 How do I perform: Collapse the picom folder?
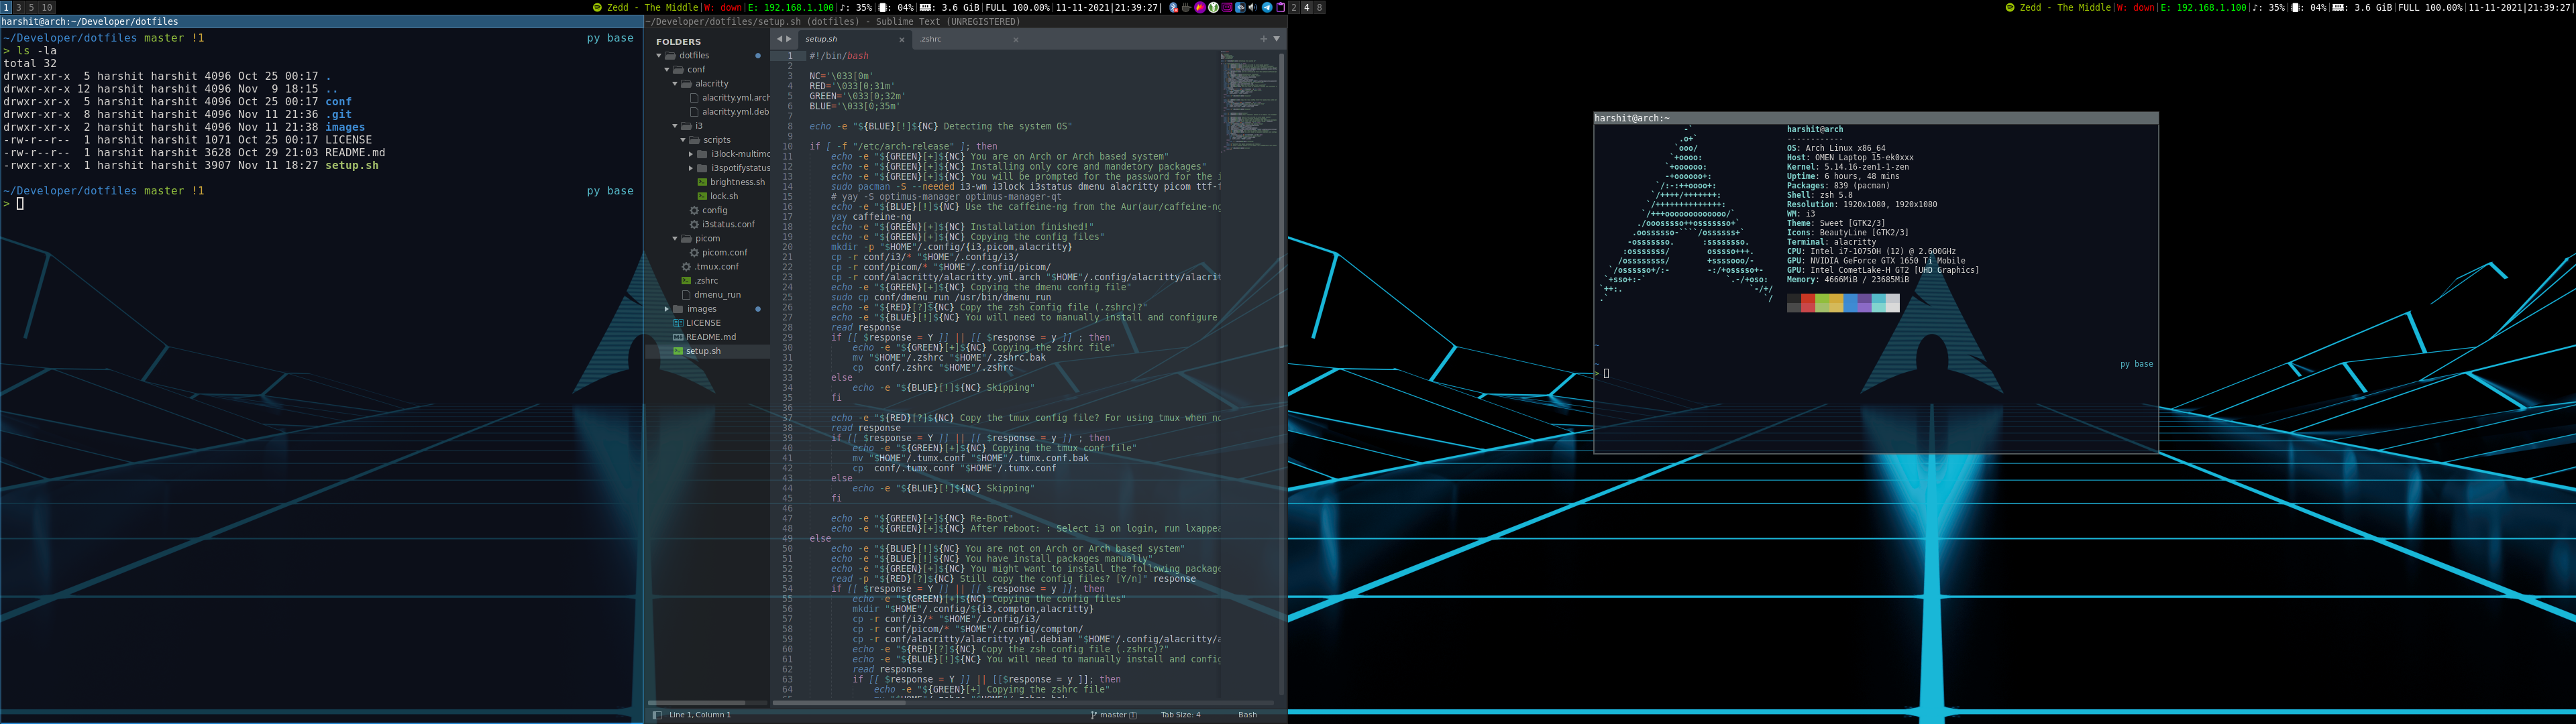(675, 239)
